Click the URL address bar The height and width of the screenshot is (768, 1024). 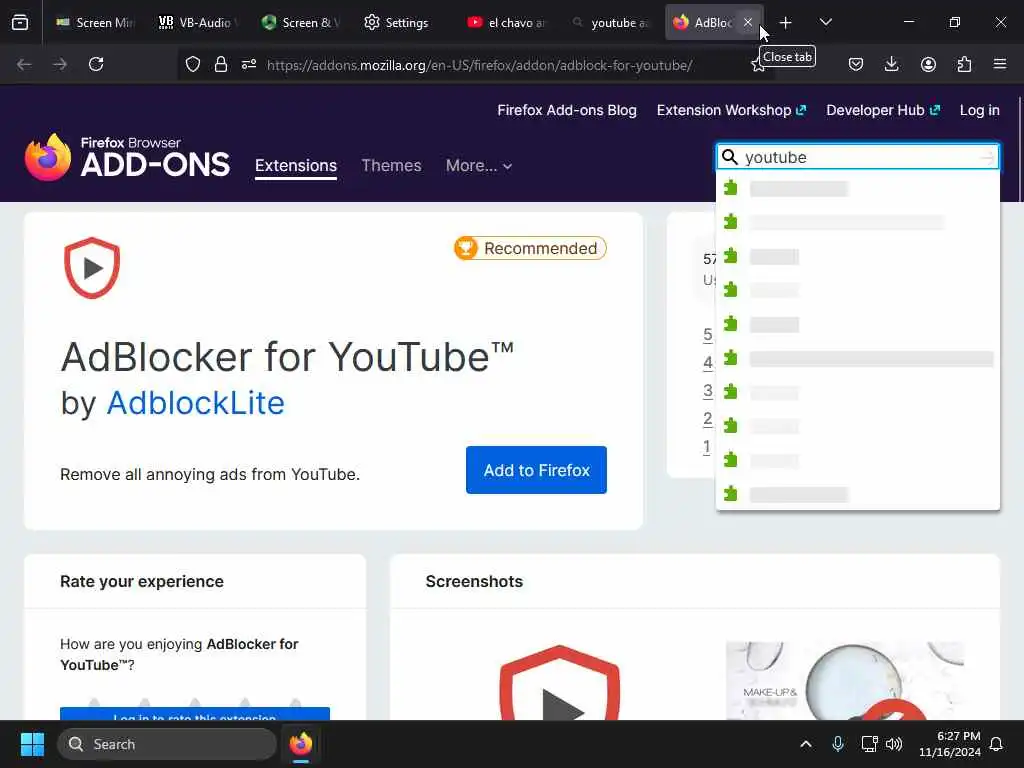(480, 65)
